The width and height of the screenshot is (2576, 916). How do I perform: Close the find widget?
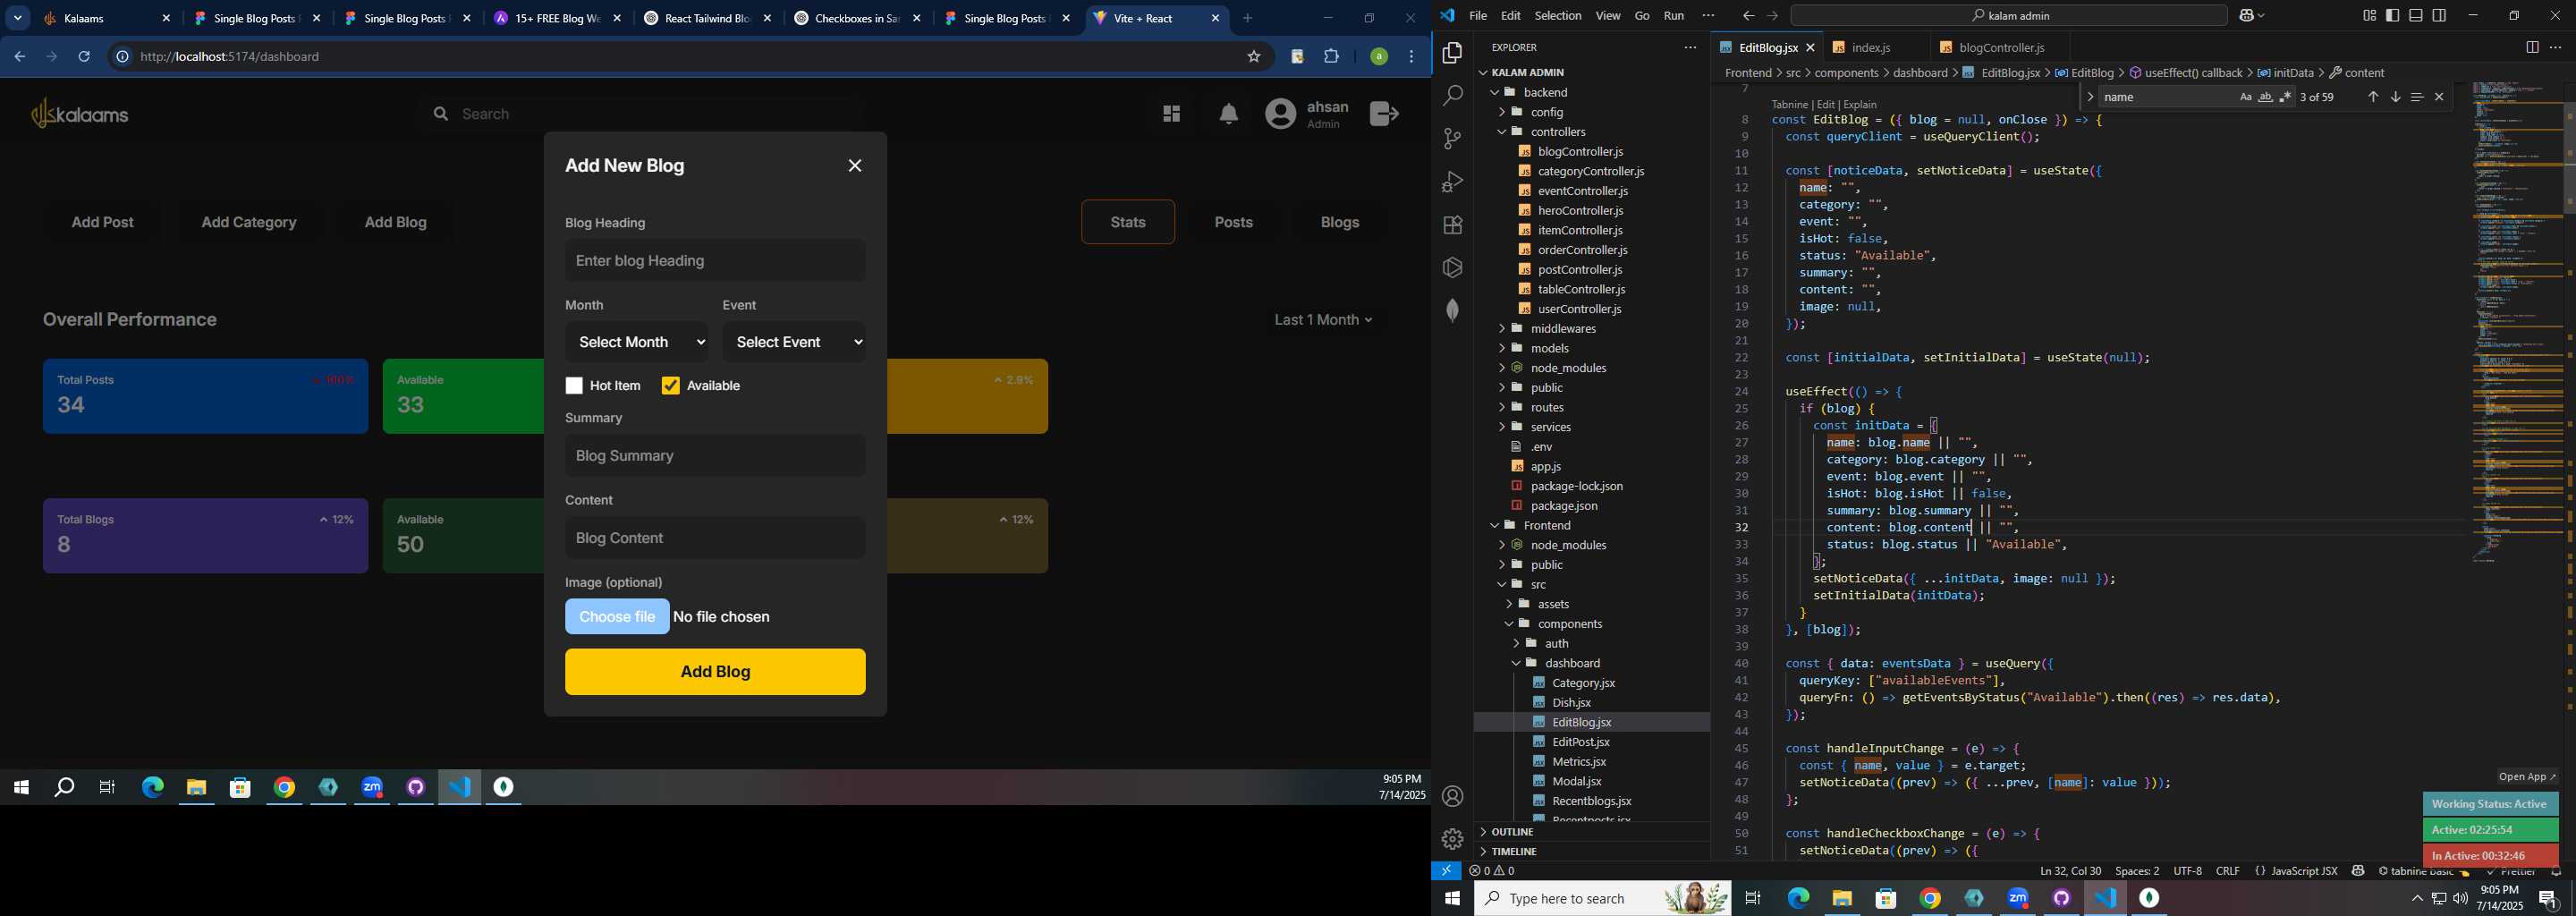pyautogui.click(x=2439, y=97)
